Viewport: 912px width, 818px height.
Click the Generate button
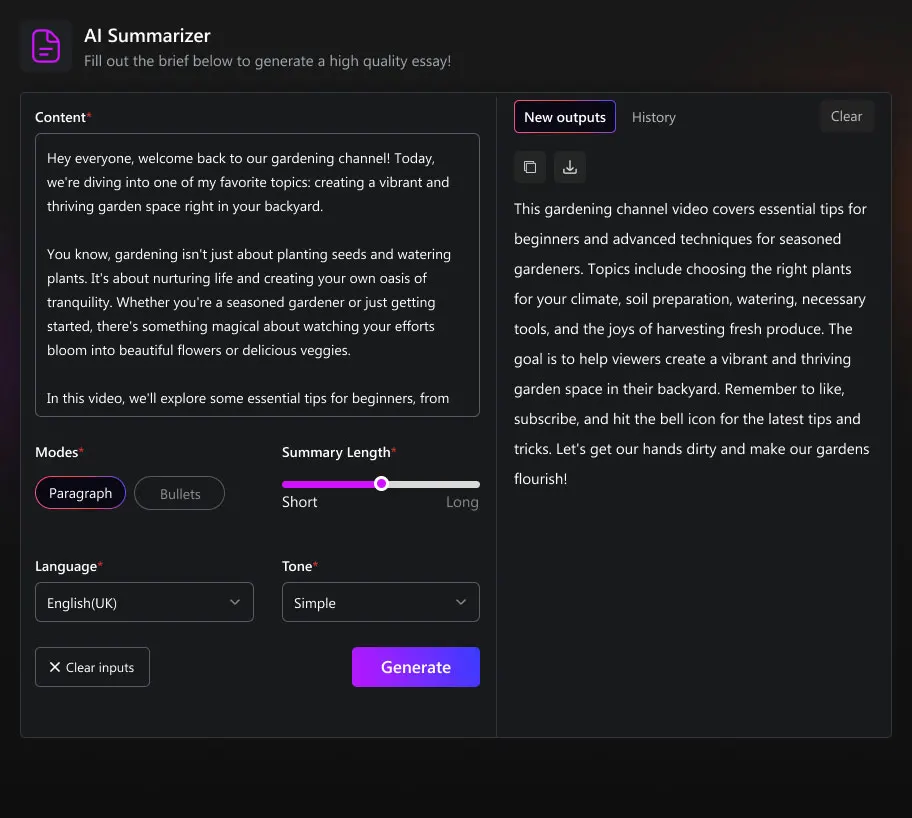coord(416,667)
